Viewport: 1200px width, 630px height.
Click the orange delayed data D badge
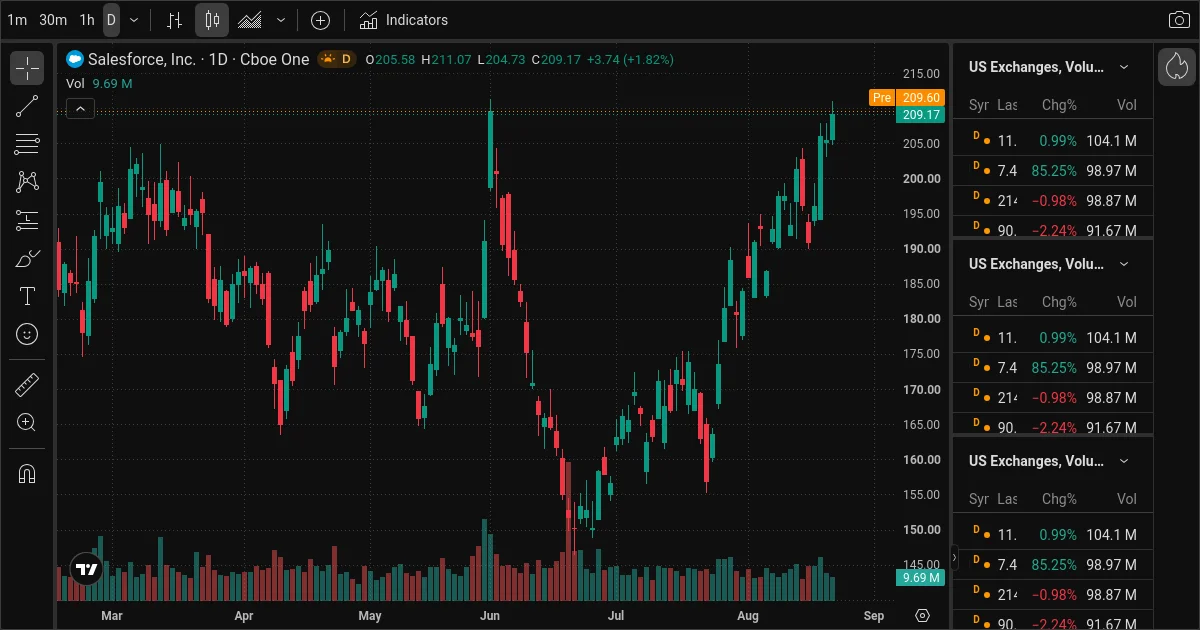coord(337,59)
